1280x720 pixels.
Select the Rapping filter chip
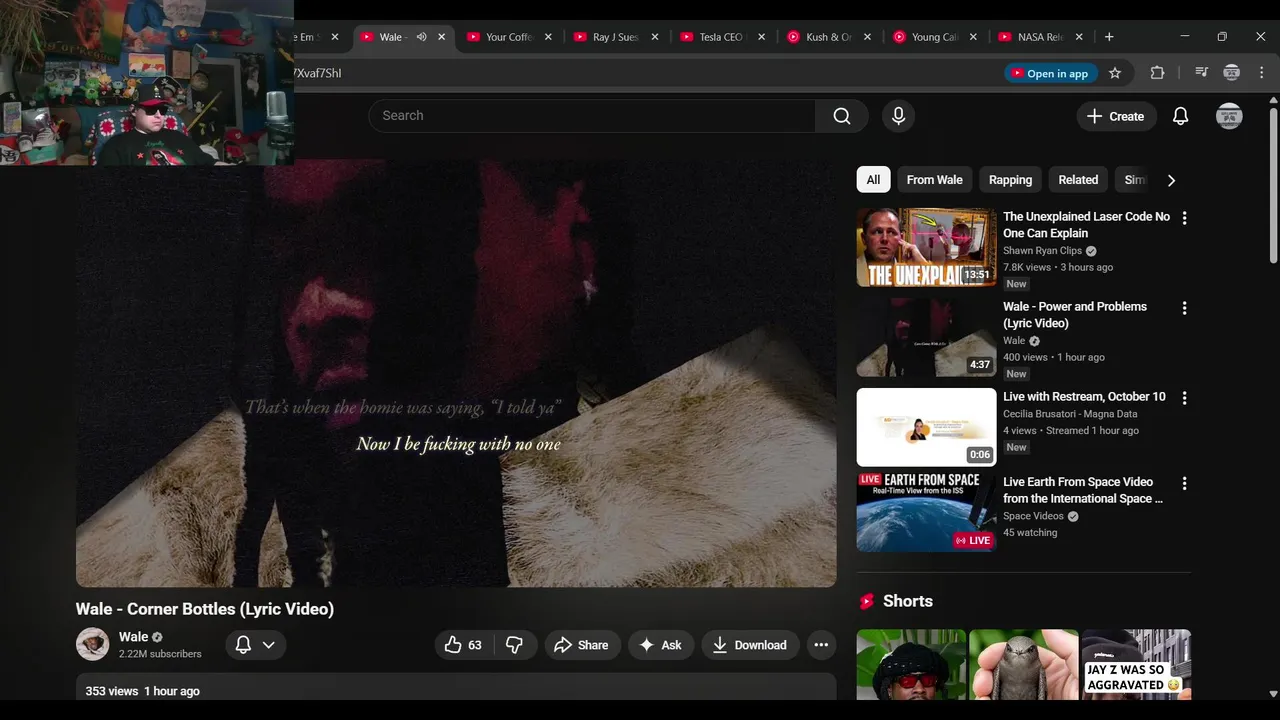pyautogui.click(x=1010, y=180)
